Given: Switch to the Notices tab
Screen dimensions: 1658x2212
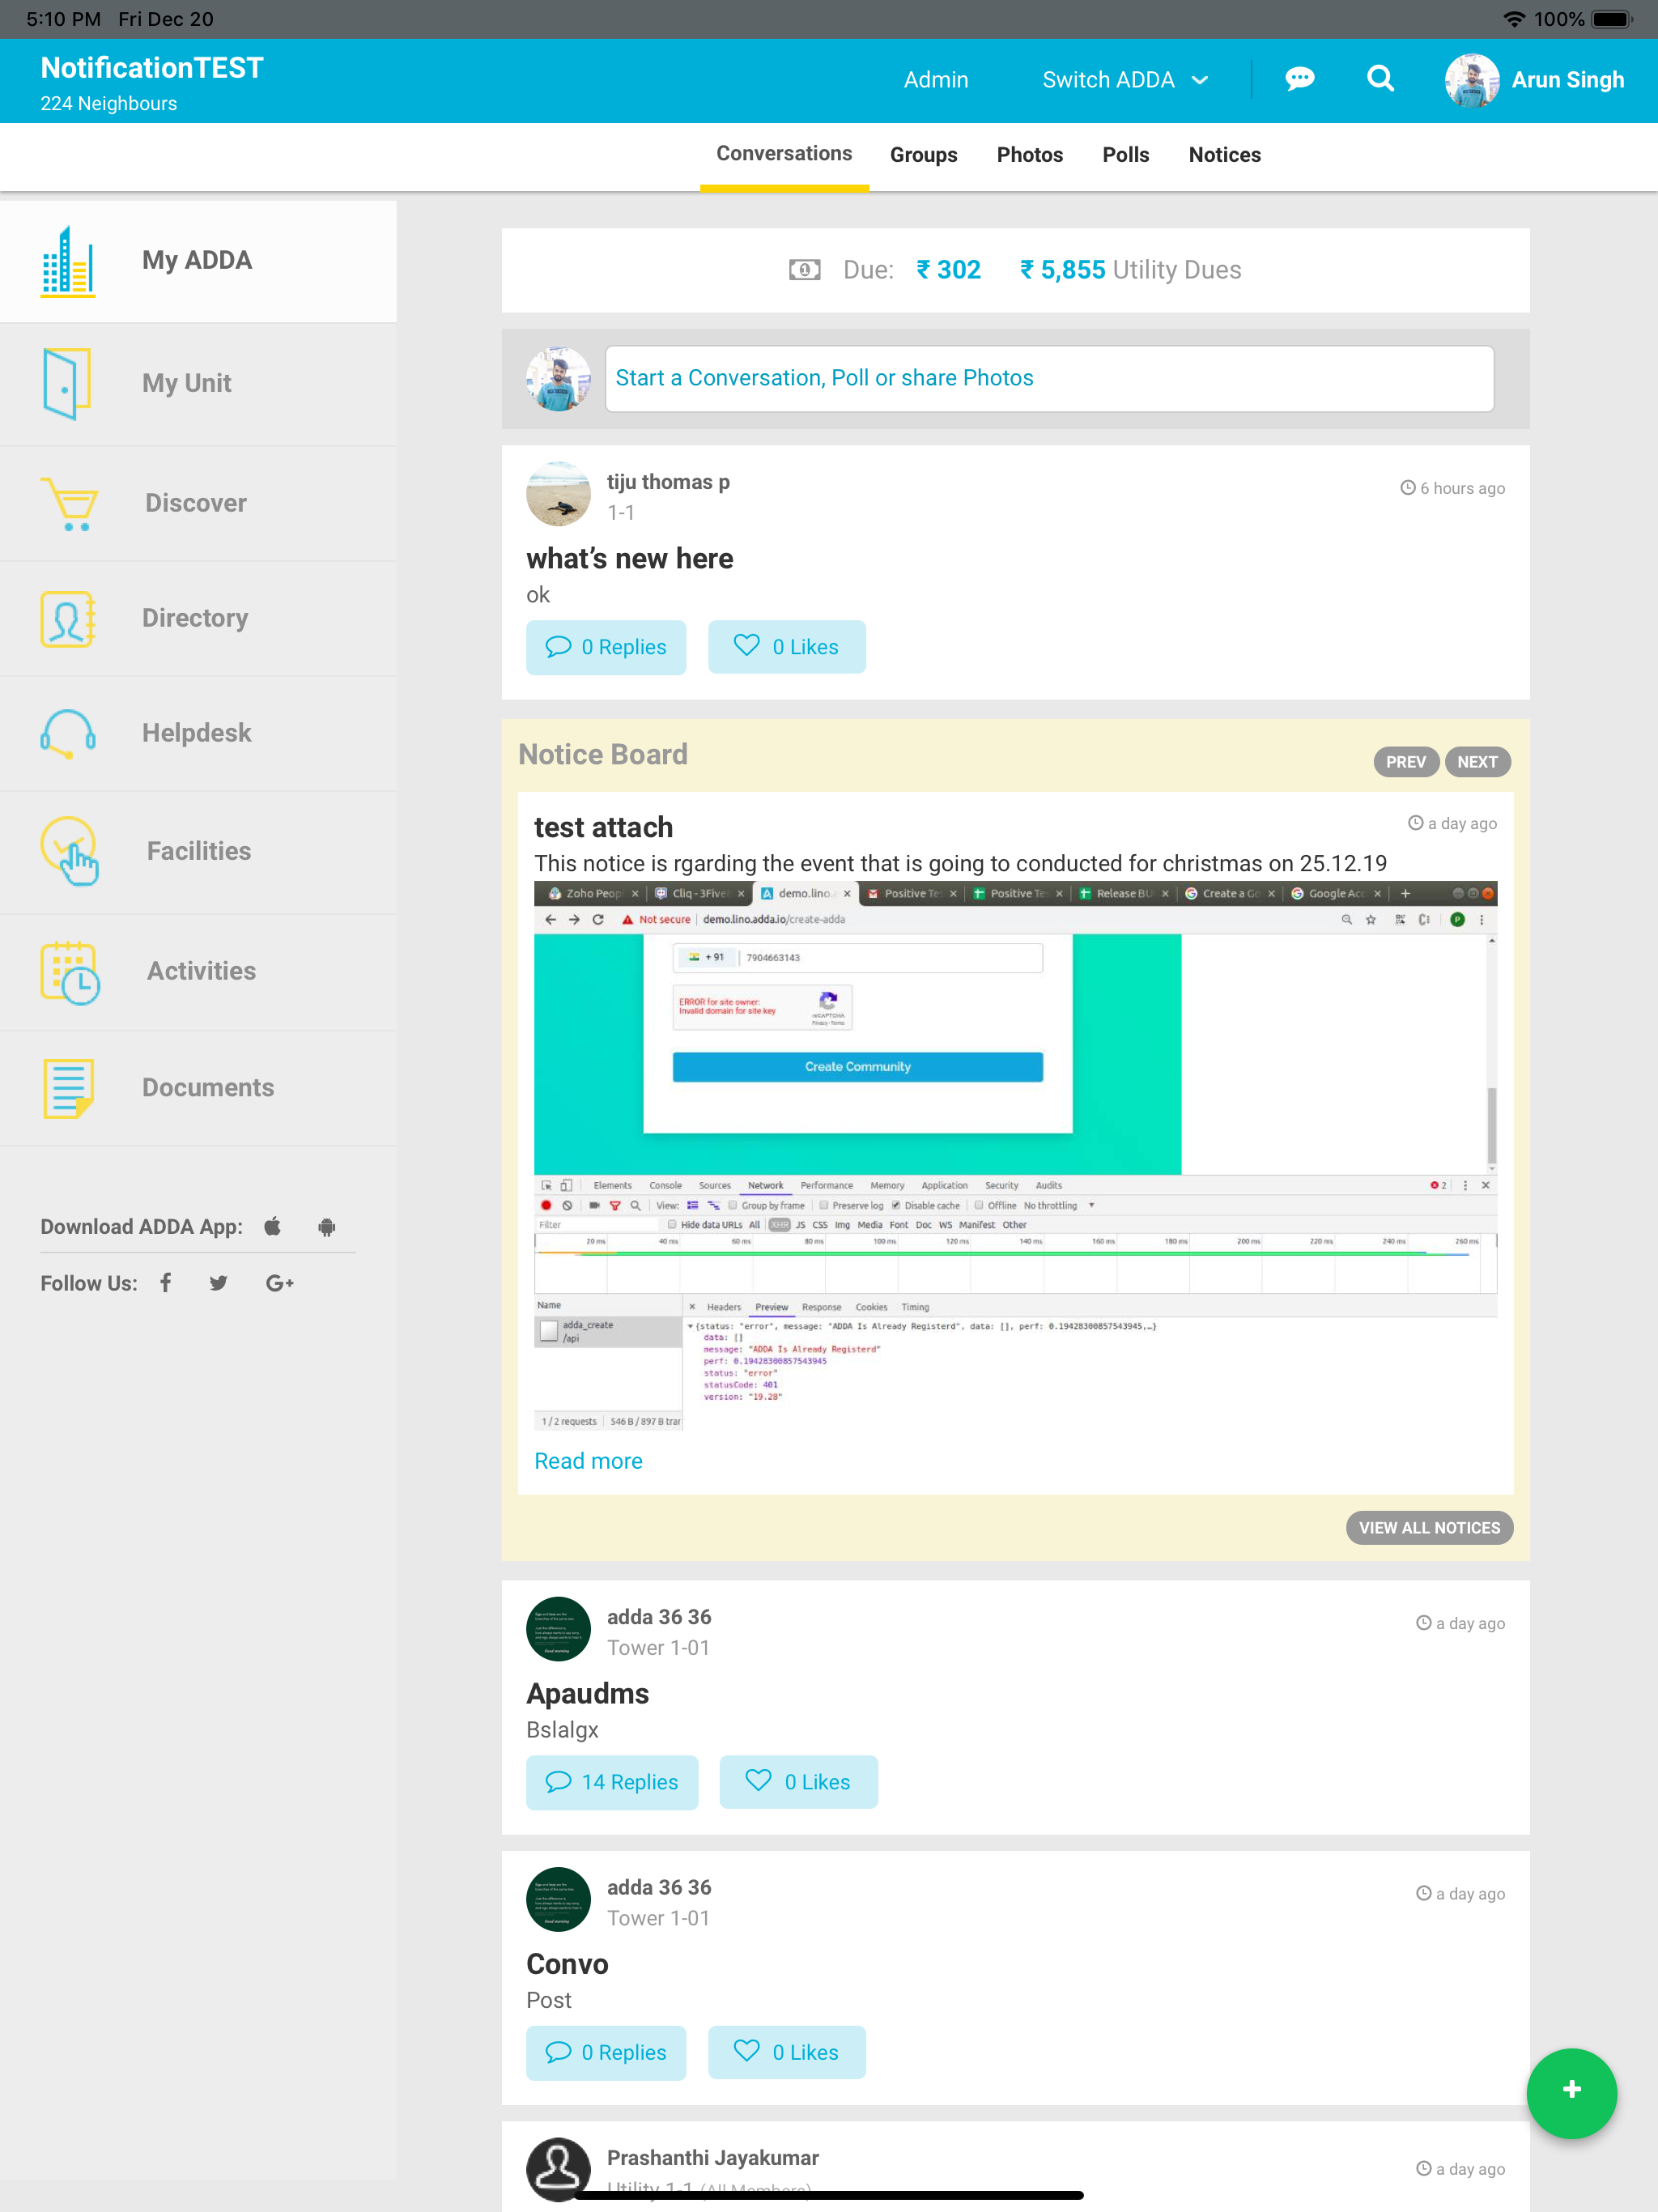Looking at the screenshot, I should pyautogui.click(x=1224, y=155).
